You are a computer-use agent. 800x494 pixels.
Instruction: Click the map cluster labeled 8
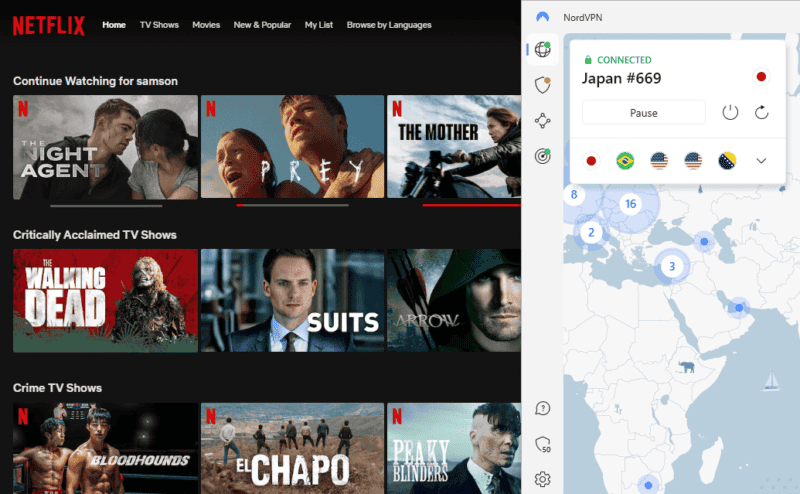[574, 194]
